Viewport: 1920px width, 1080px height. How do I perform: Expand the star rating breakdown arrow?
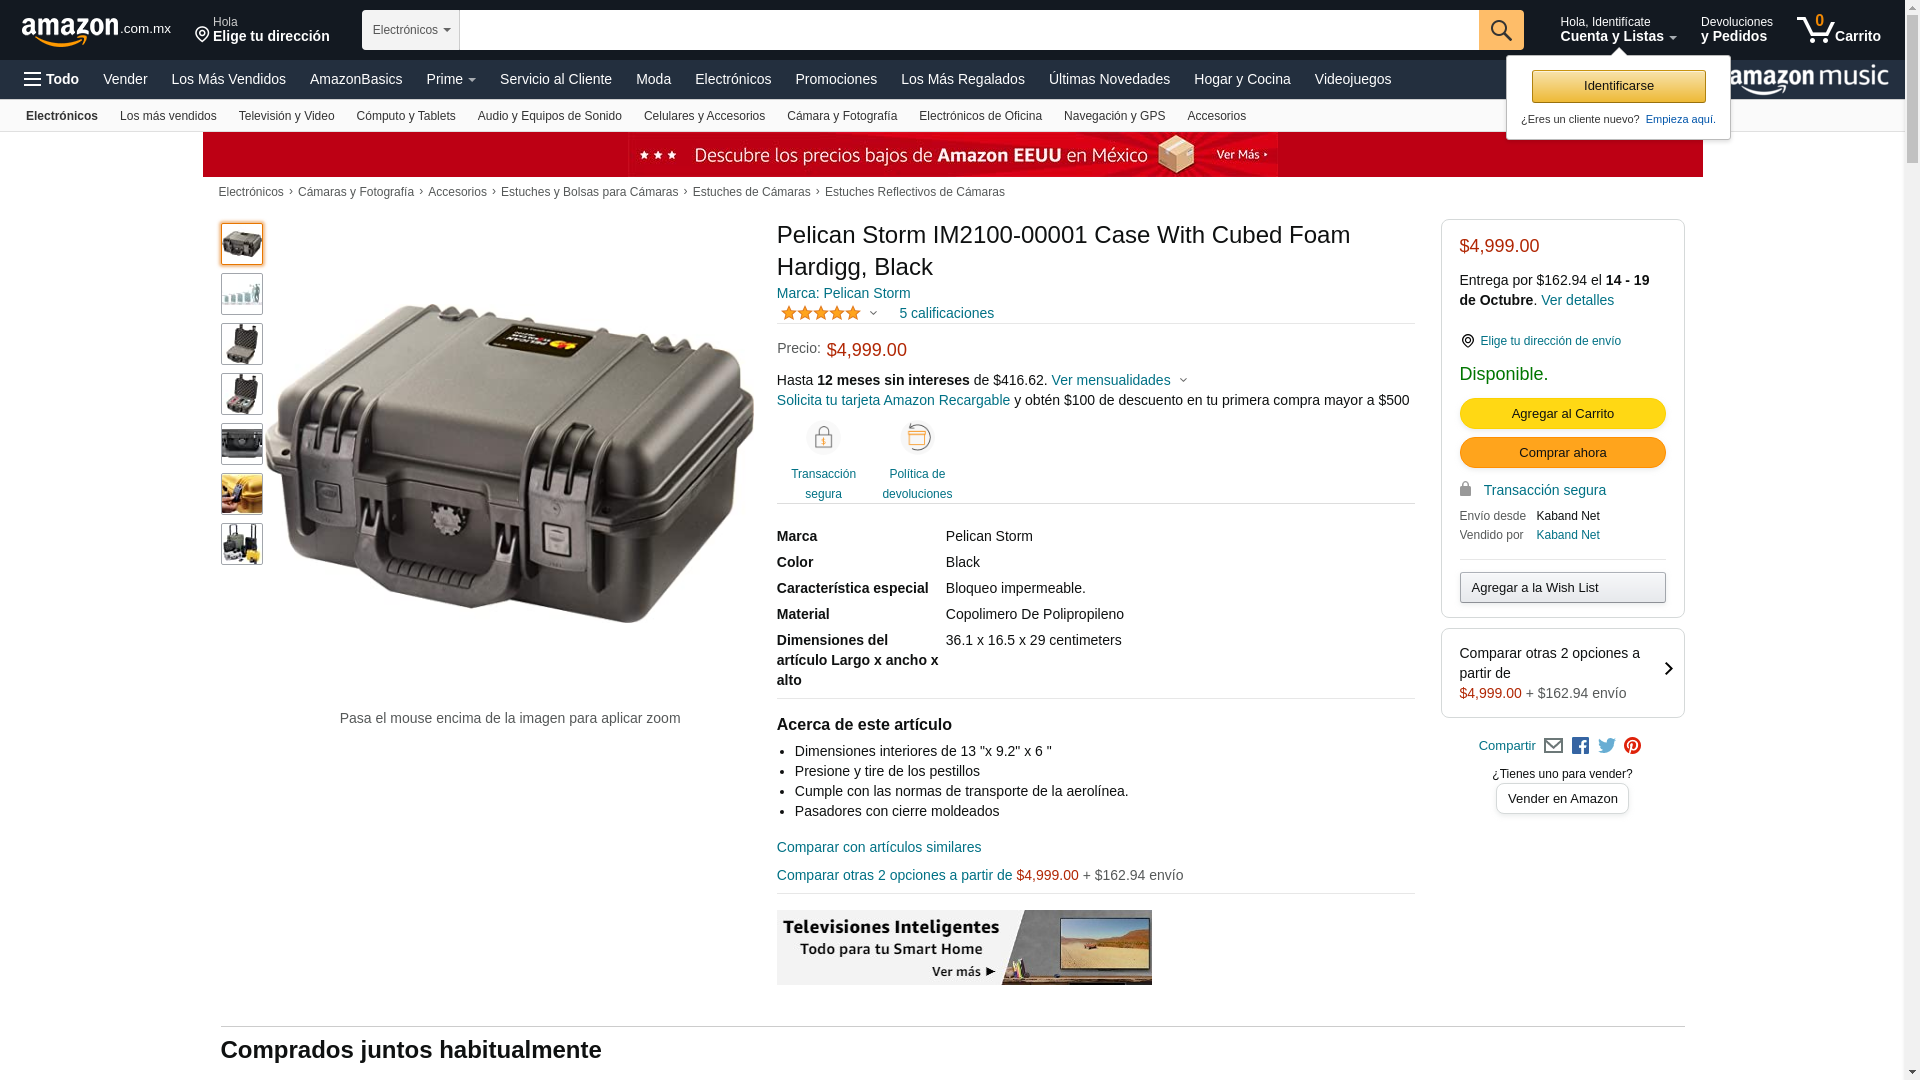873,313
